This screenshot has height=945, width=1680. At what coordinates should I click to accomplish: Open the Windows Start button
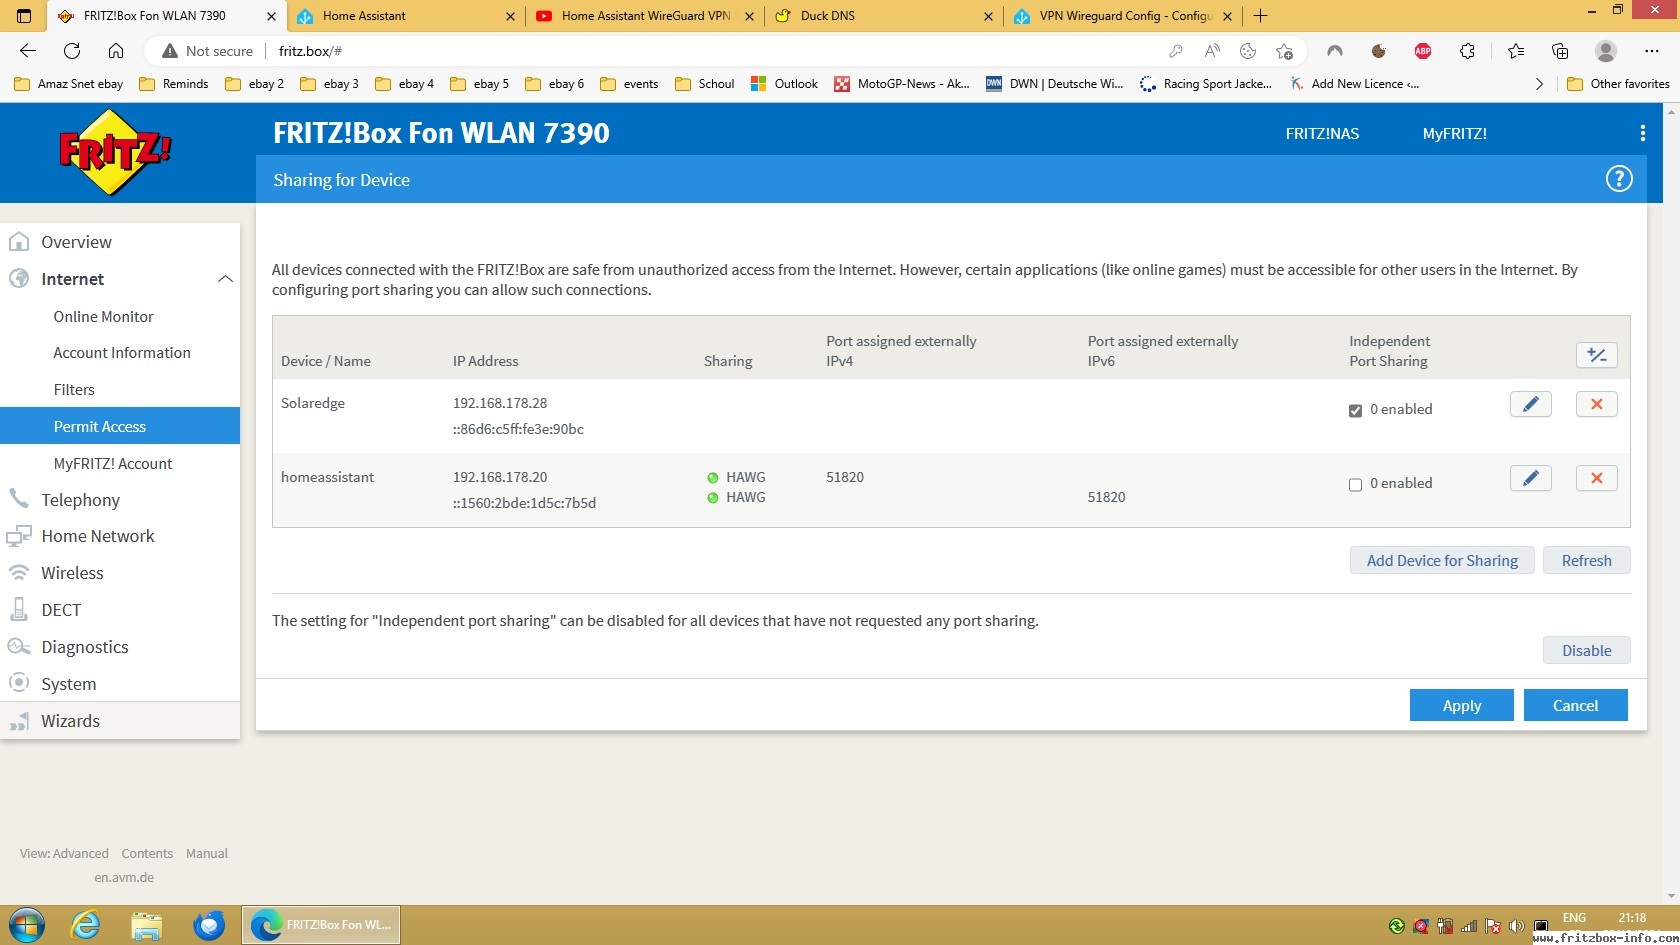[27, 925]
